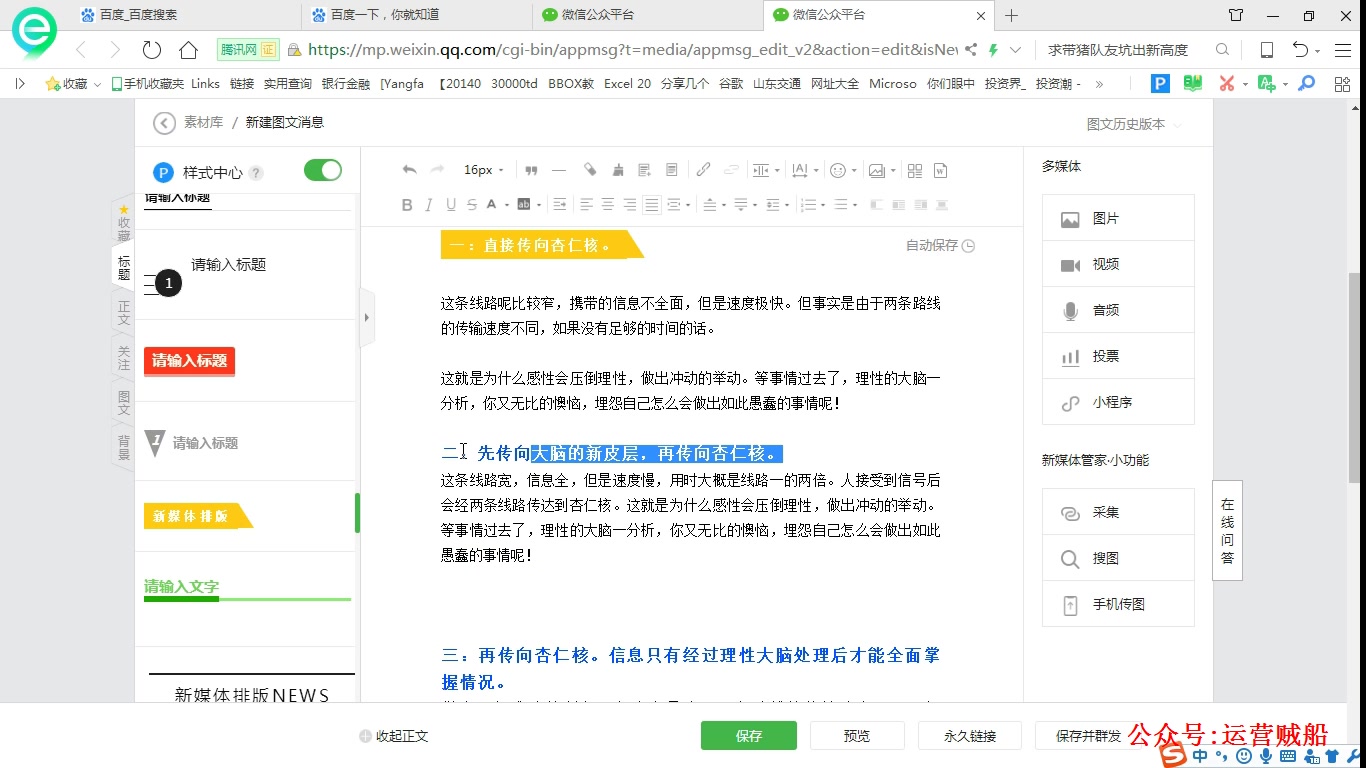Click 保存并群发 button
This screenshot has height=768, width=1366.
click(1088, 736)
